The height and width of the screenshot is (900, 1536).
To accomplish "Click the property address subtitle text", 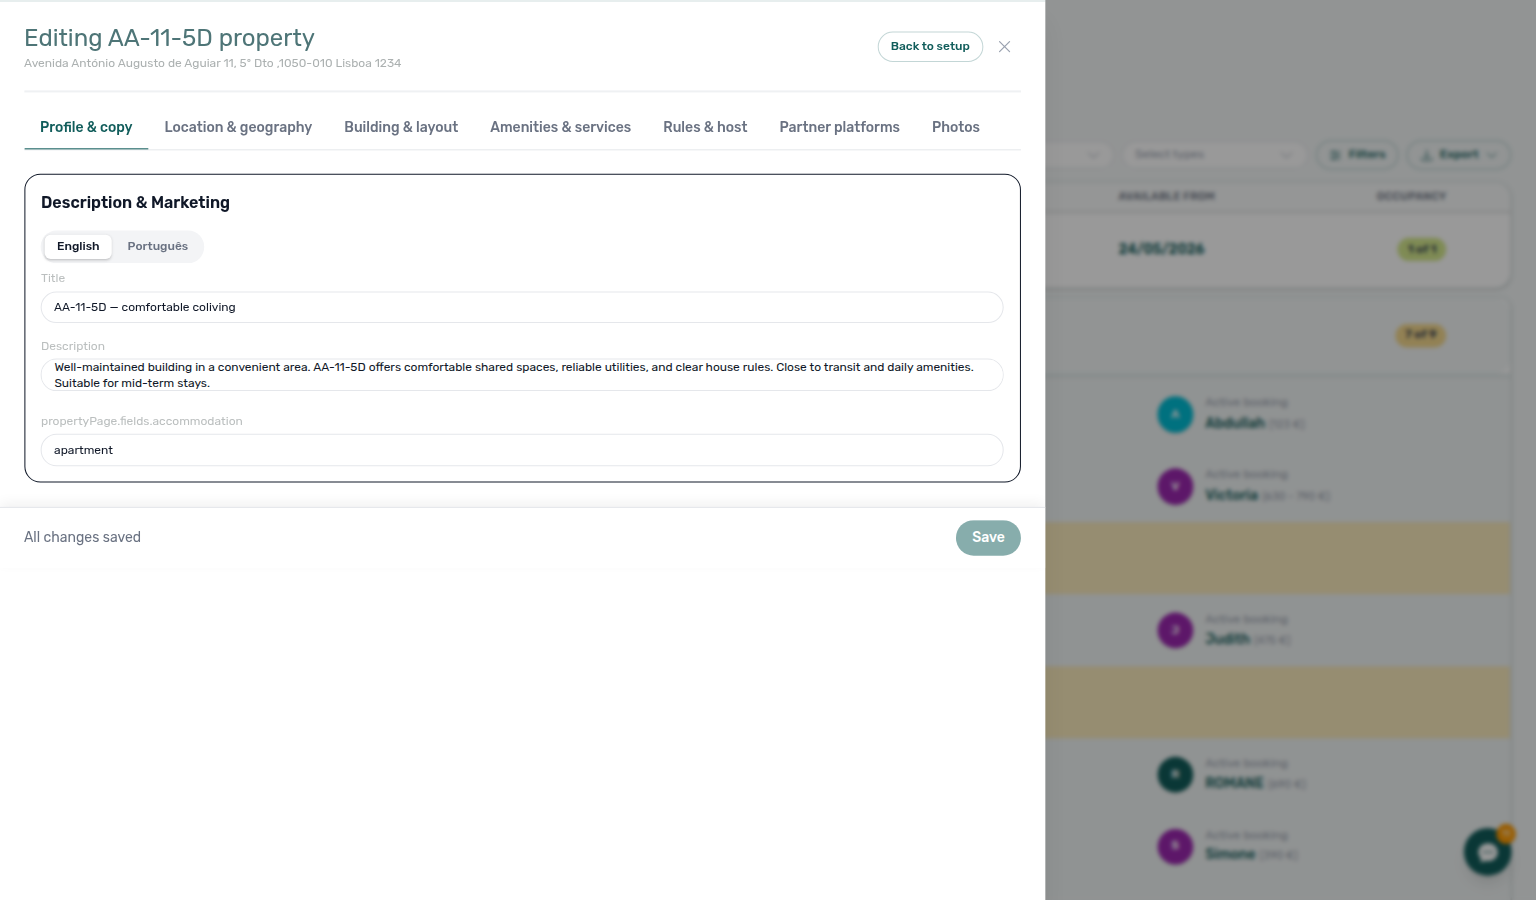I will click(x=212, y=63).
